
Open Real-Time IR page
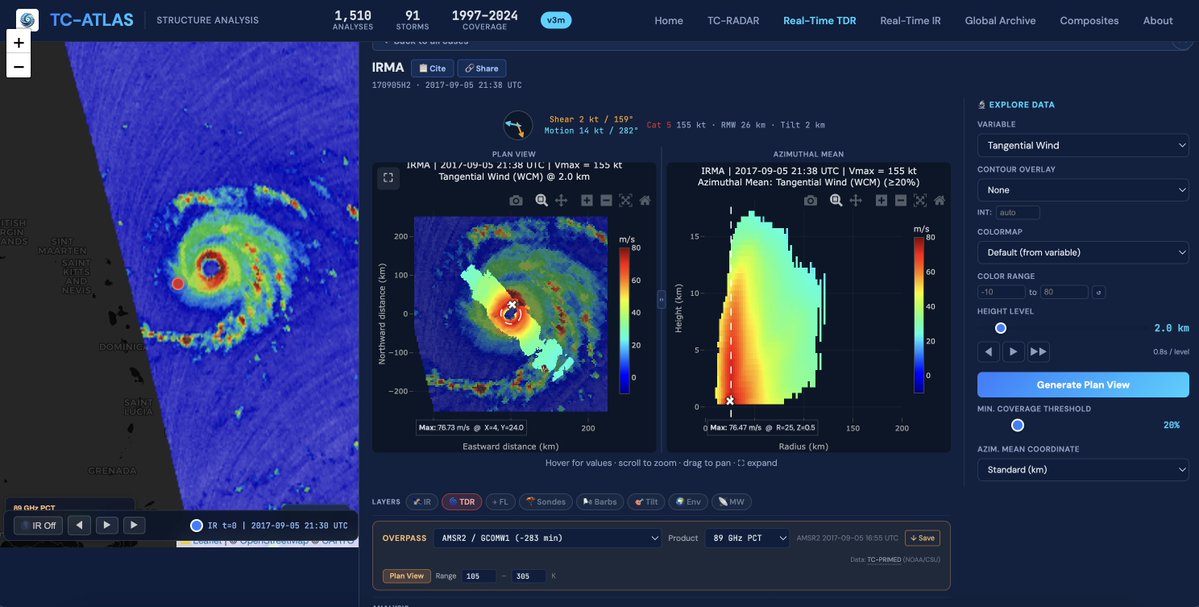[x=910, y=21]
